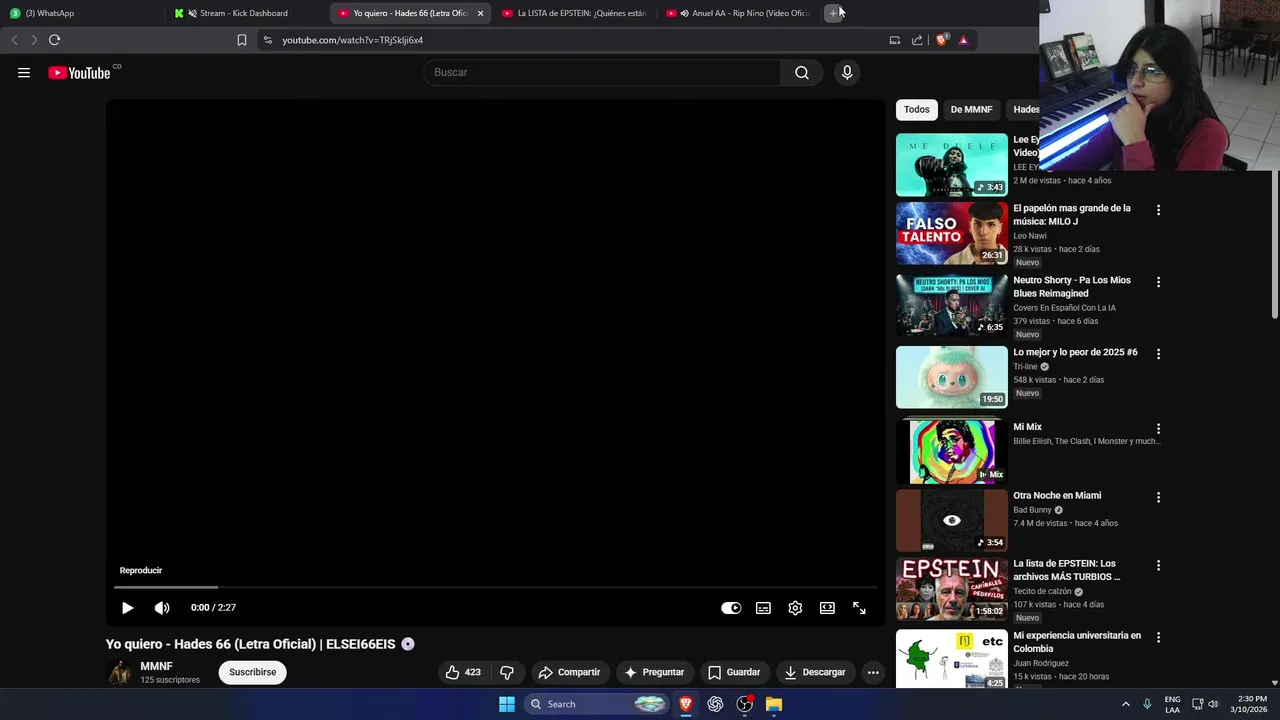This screenshot has width=1280, height=720.
Task: Switch to the La LISTA de EPSTEIN tab
Action: [x=576, y=13]
